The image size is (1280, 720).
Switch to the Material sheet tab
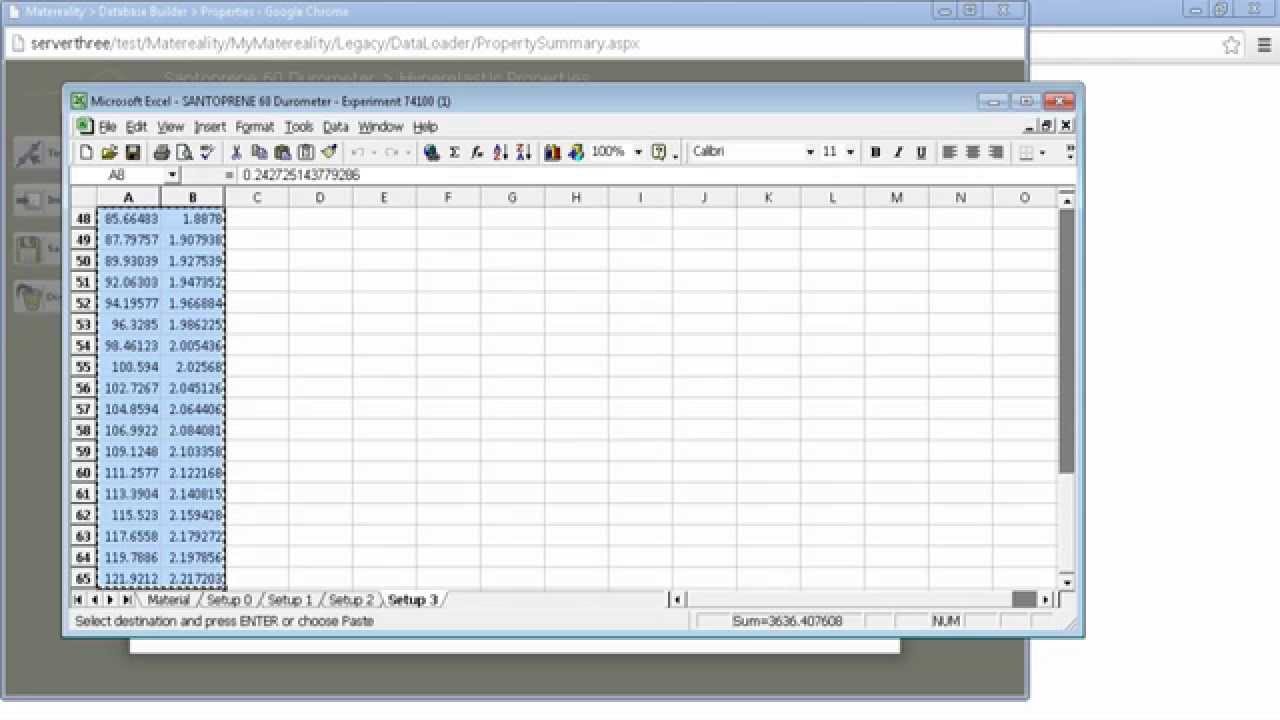(x=168, y=600)
